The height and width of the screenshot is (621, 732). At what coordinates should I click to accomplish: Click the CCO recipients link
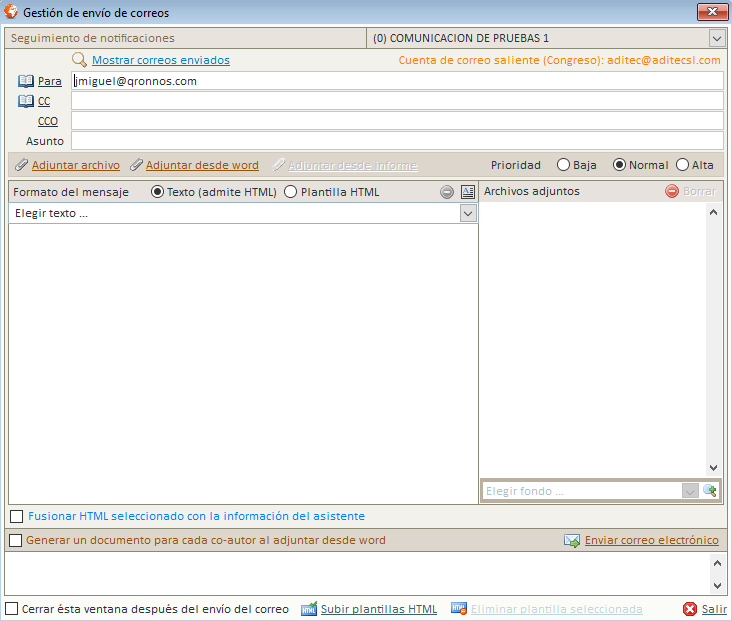[48, 121]
